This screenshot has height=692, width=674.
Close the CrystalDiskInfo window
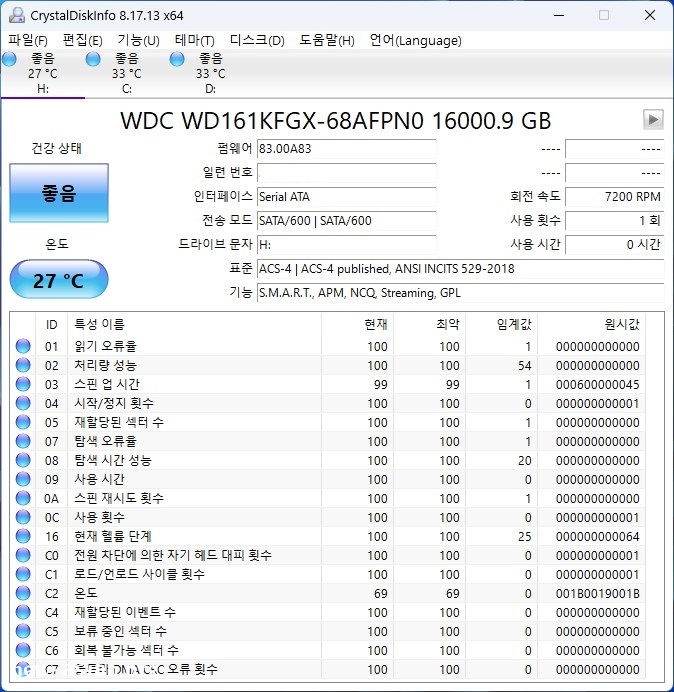649,15
